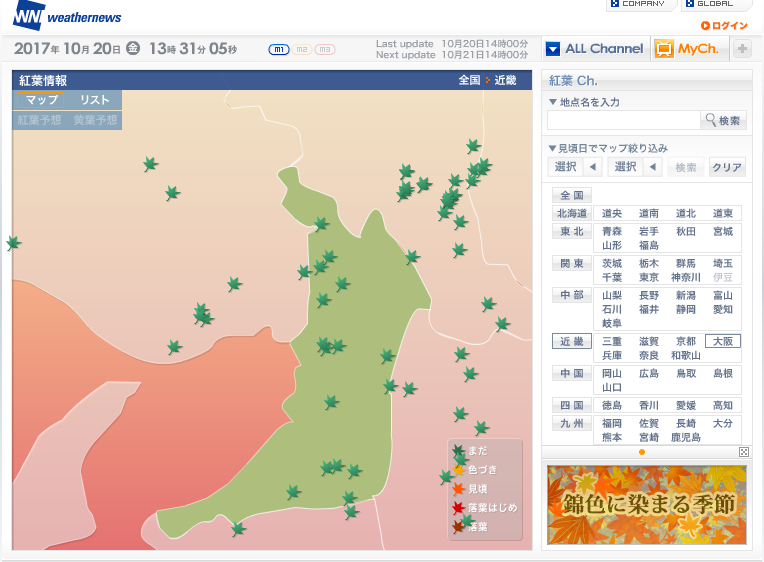Select m1 font size toggle

tap(279, 49)
